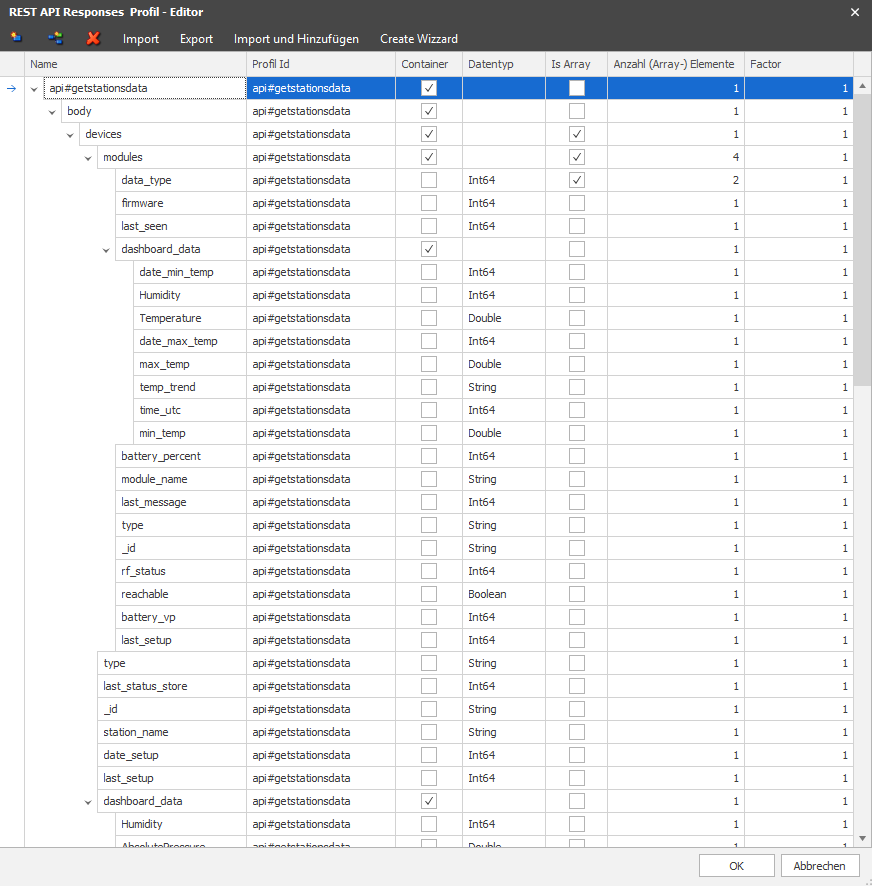
Task: Collapse the api#getstationsdata root node
Action: point(34,89)
